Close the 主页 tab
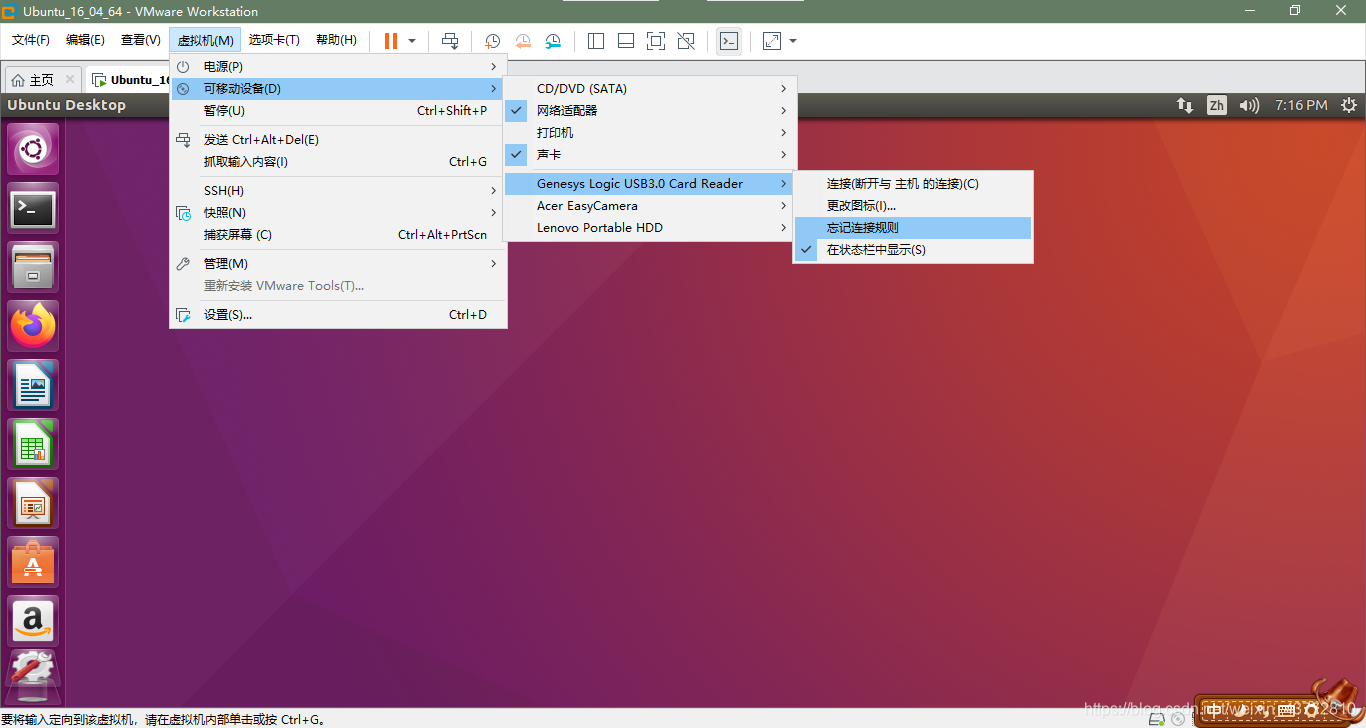The image size is (1366, 728). pyautogui.click(x=70, y=80)
